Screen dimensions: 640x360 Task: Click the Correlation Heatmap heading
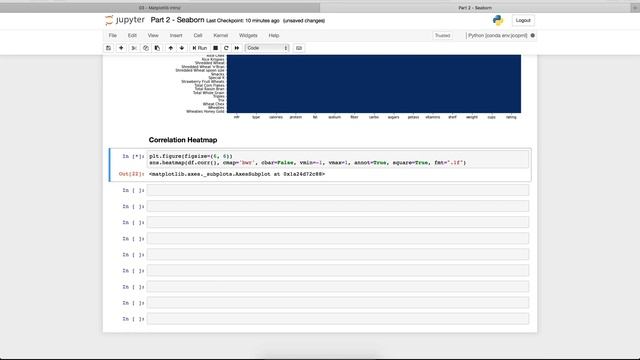[183, 140]
